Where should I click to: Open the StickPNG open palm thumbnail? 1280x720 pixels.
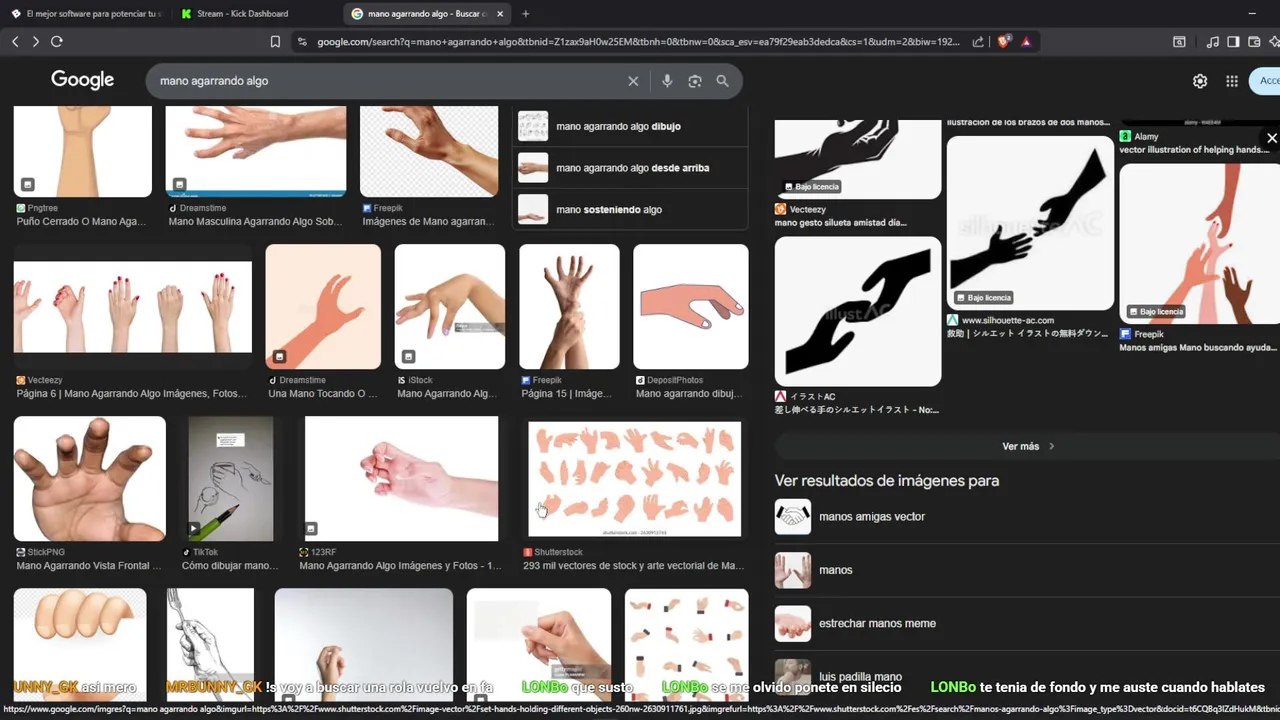pos(90,479)
